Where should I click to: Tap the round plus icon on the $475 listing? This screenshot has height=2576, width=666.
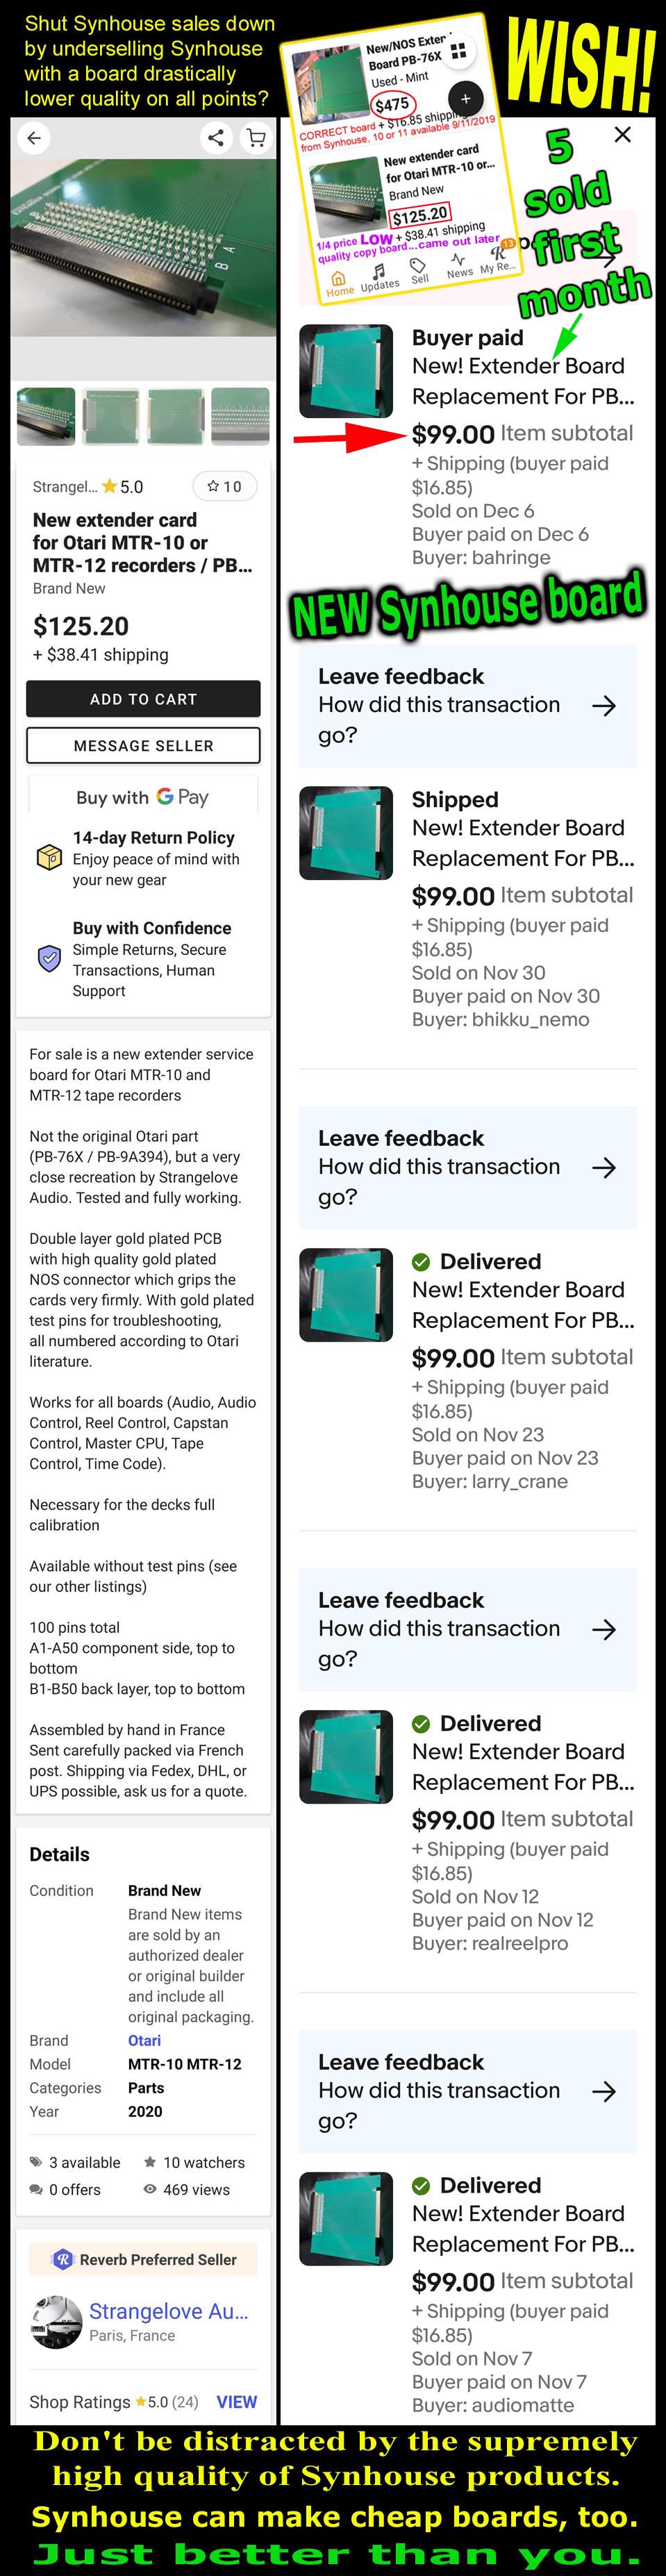click(465, 99)
